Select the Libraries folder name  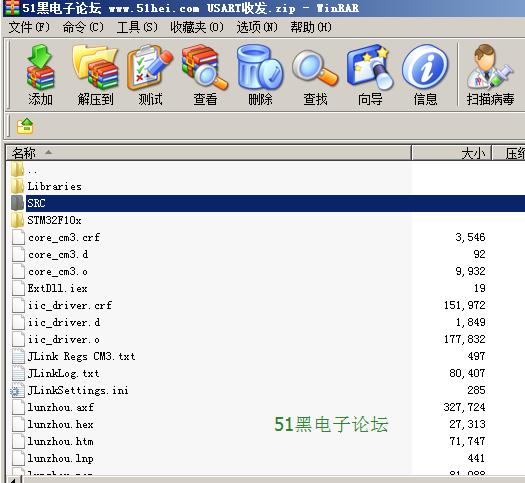pyautogui.click(x=55, y=186)
